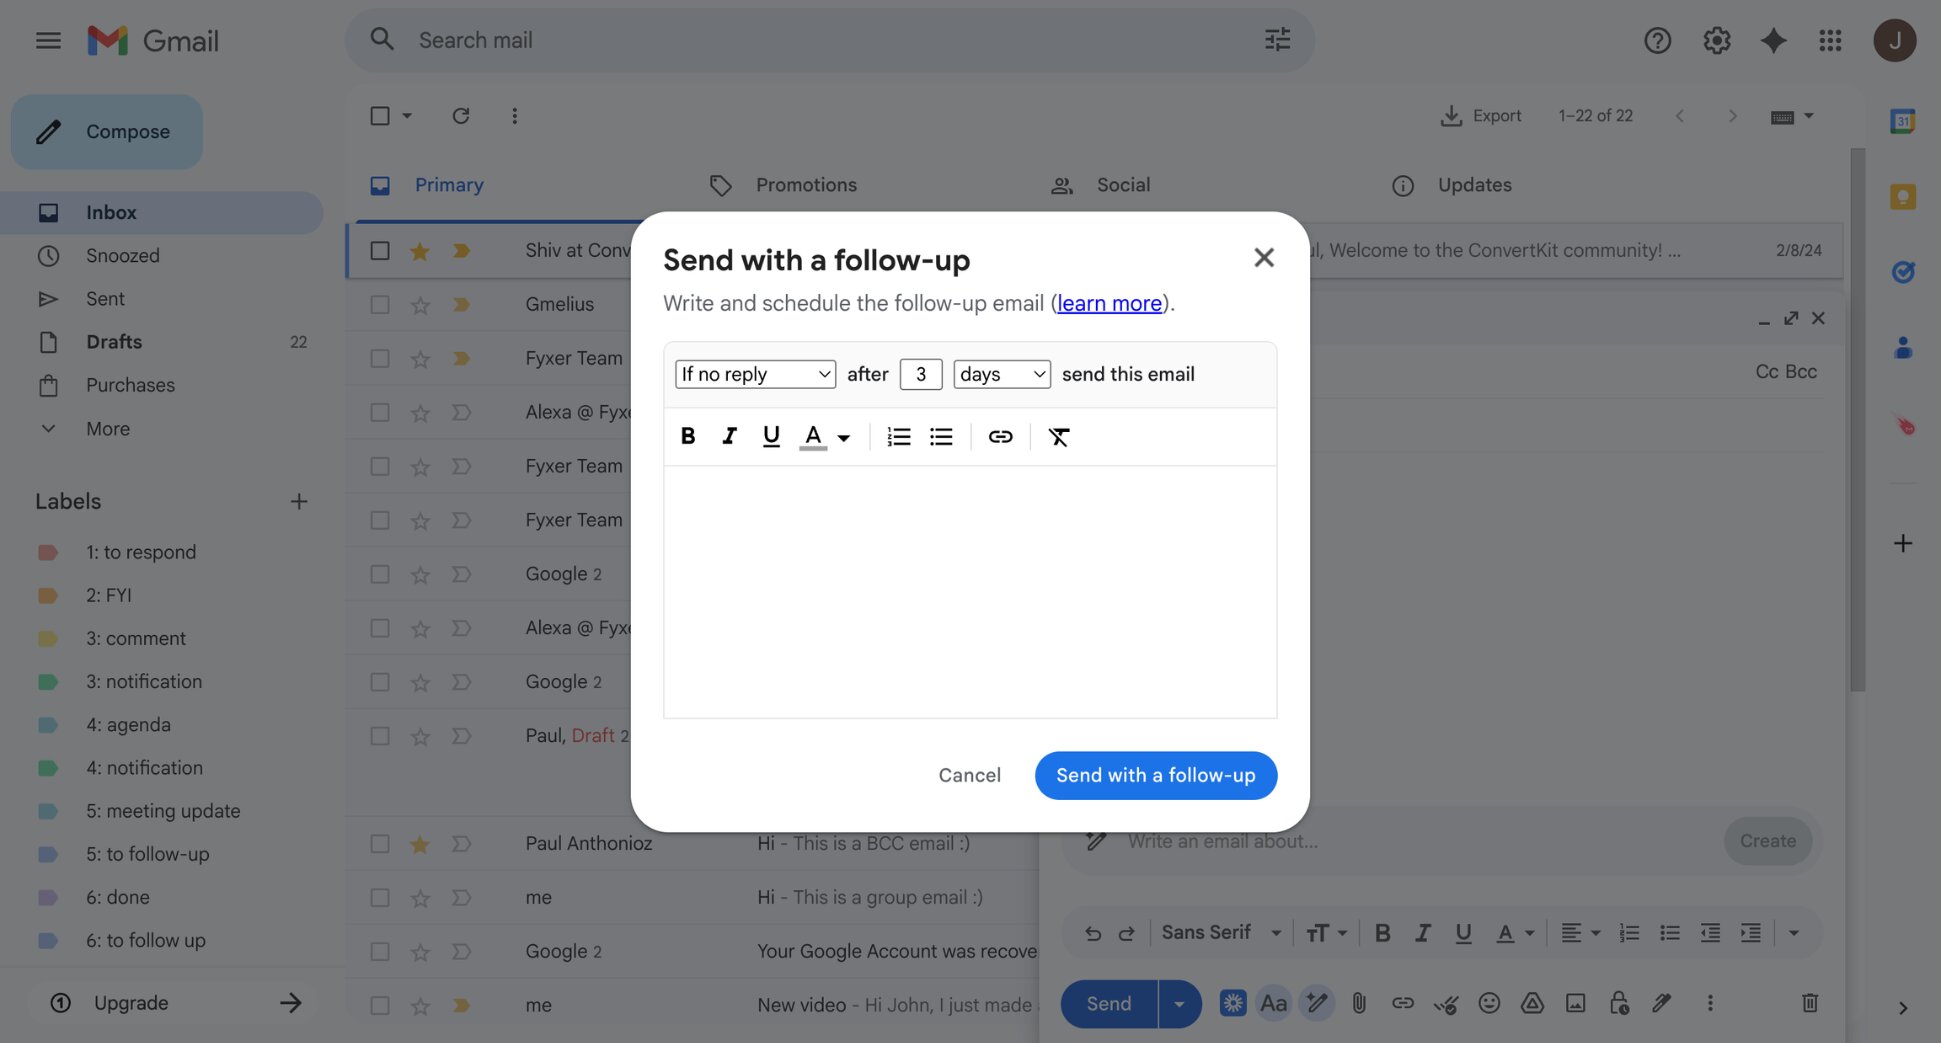Open Google Keep in the right sidebar
The height and width of the screenshot is (1043, 1941).
point(1903,197)
